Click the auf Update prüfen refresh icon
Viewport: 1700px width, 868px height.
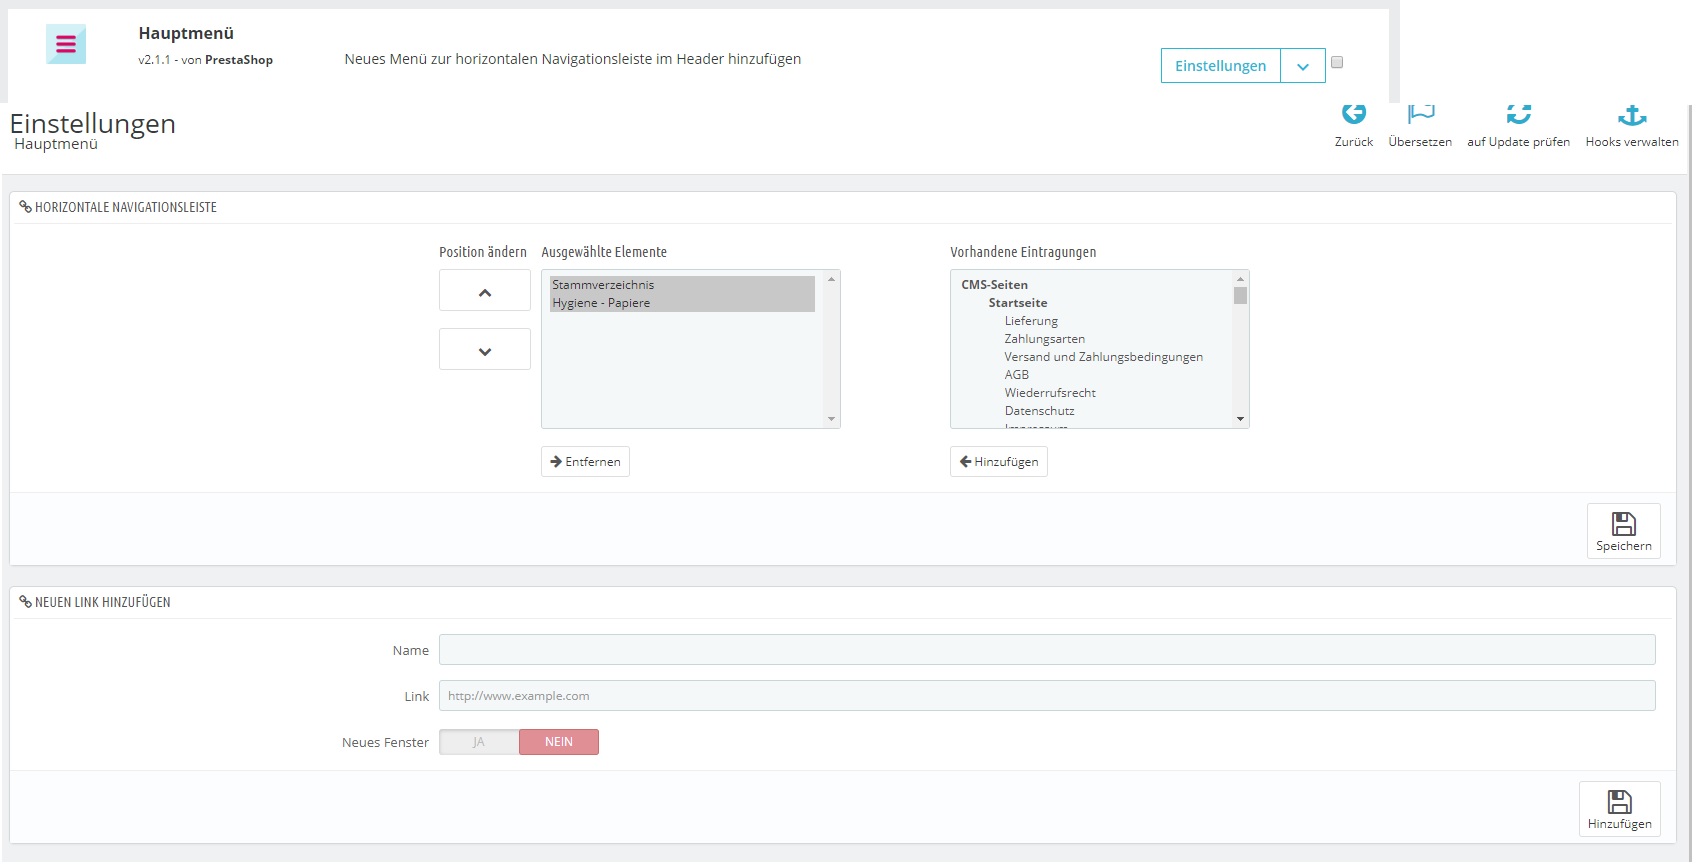point(1518,115)
